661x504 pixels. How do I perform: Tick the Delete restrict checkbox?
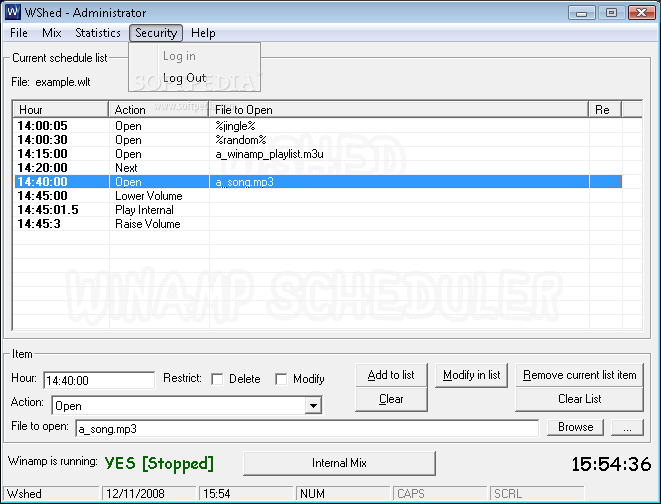[217, 379]
